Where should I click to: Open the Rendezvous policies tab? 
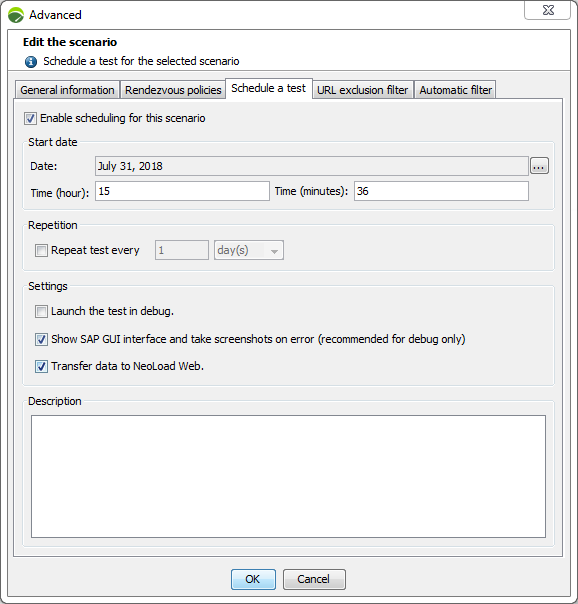[x=173, y=90]
